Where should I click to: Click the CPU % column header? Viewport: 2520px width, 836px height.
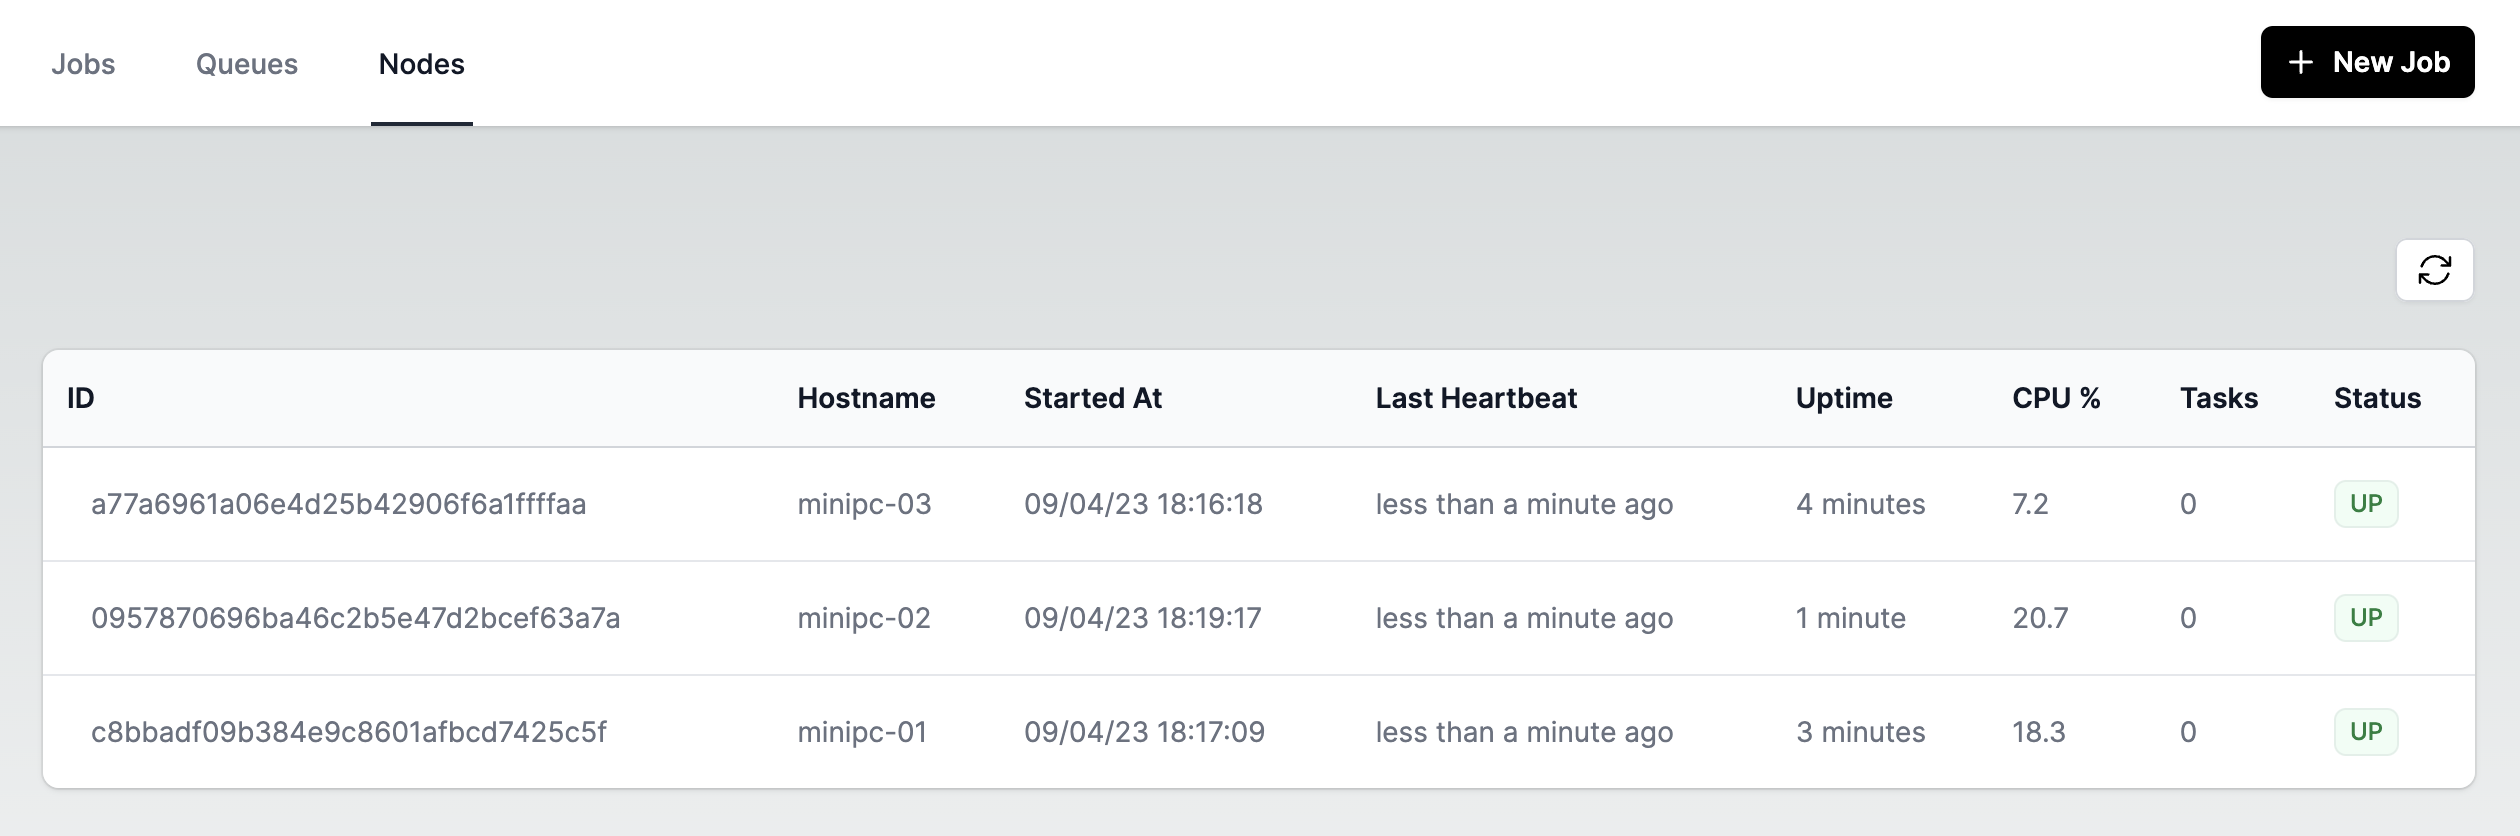coord(2056,398)
